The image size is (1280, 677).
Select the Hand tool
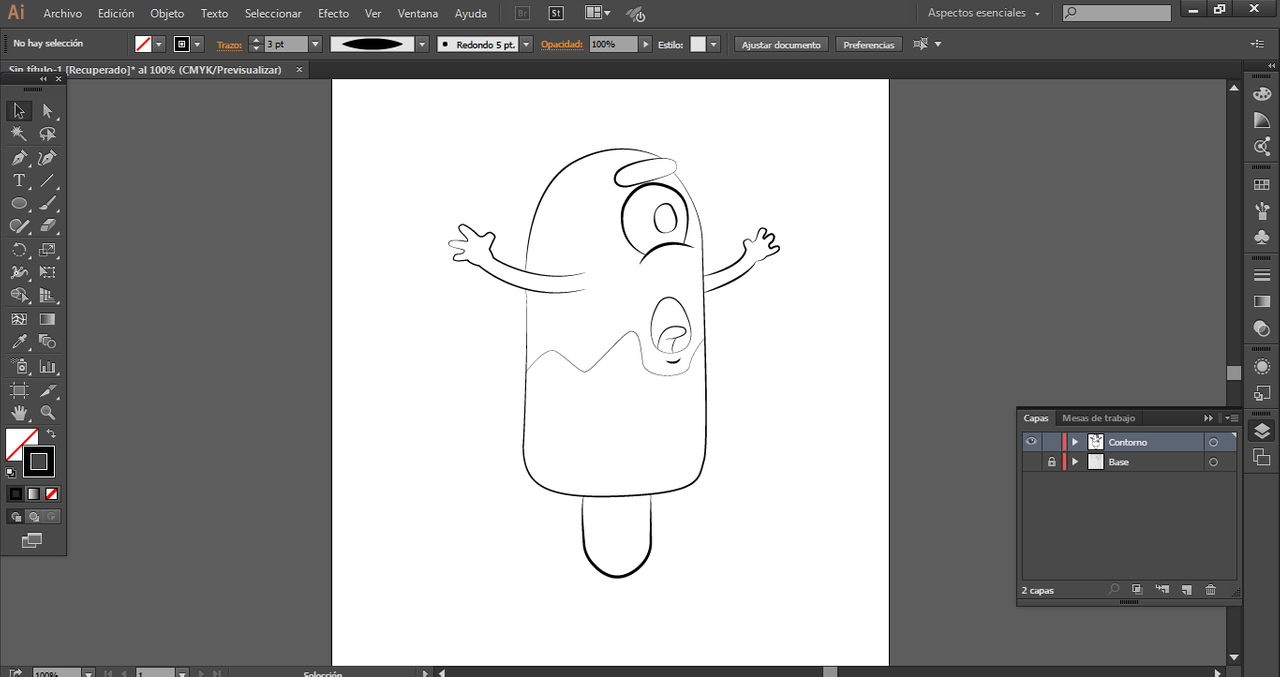point(19,412)
